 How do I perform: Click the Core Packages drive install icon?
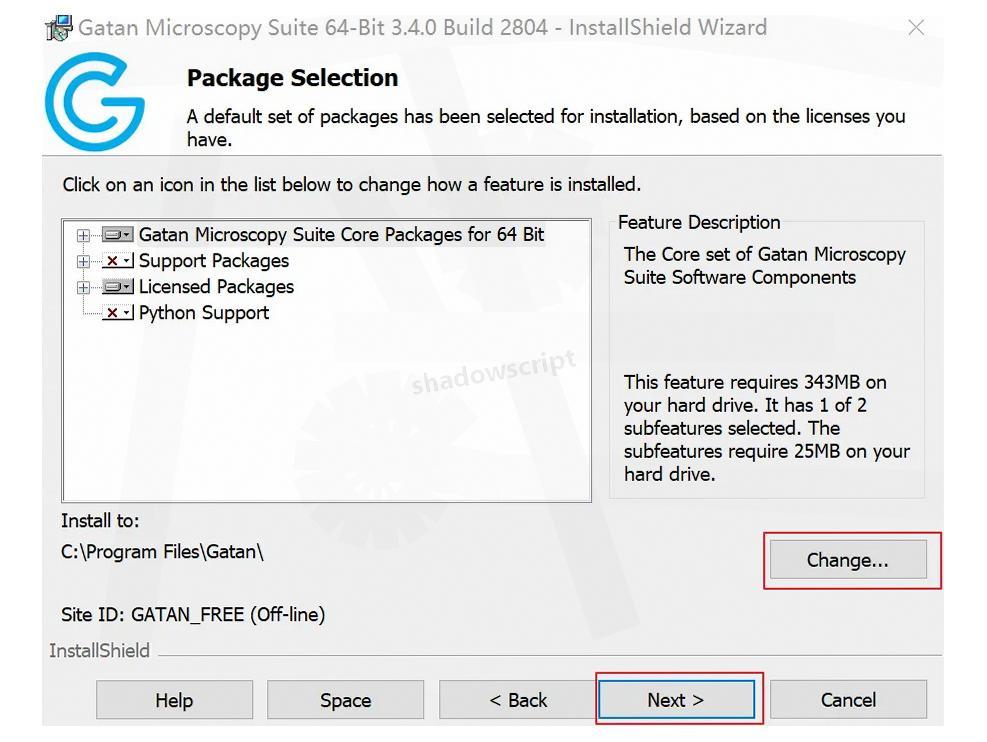pos(117,235)
